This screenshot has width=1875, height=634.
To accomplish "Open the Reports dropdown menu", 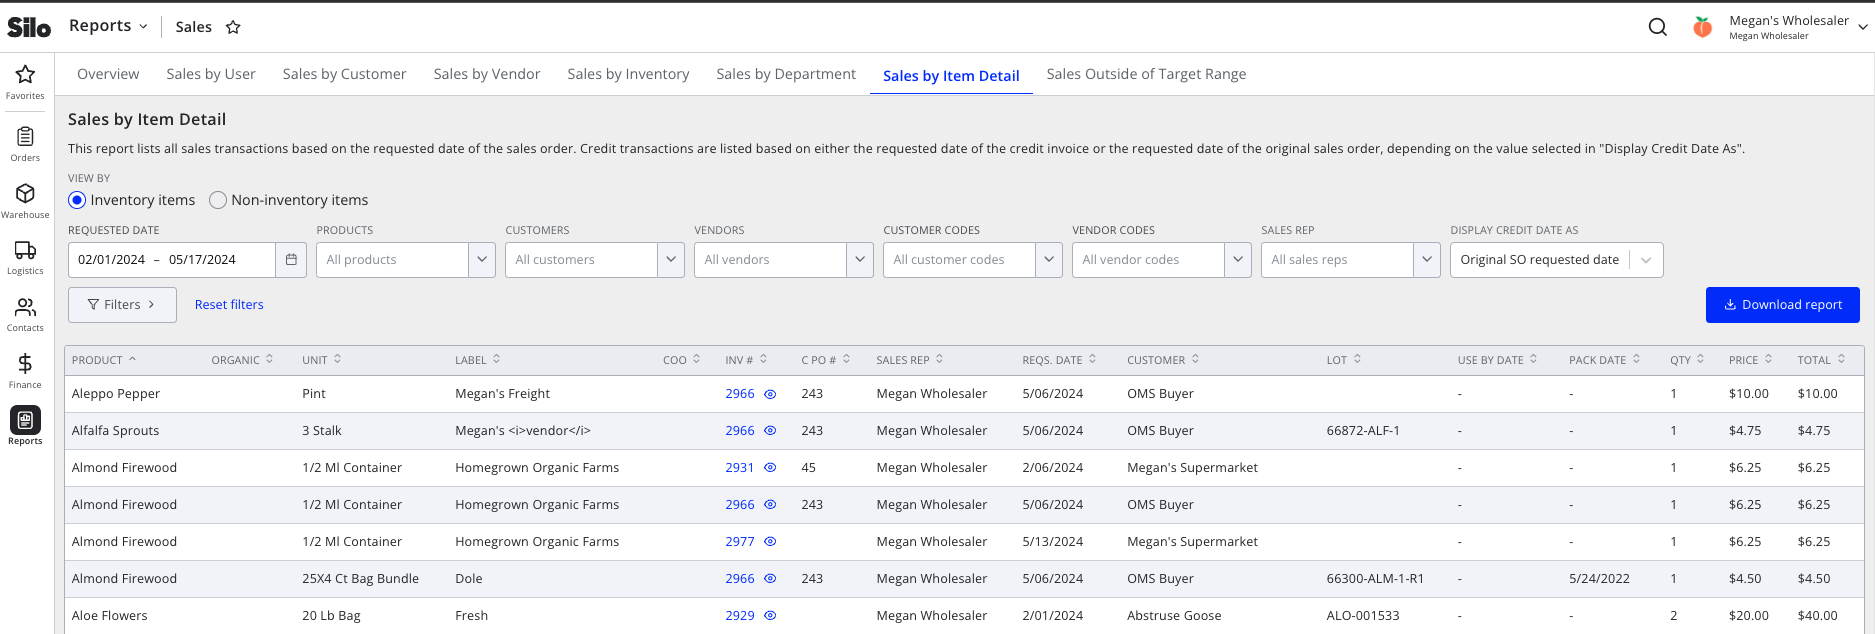I will [108, 26].
